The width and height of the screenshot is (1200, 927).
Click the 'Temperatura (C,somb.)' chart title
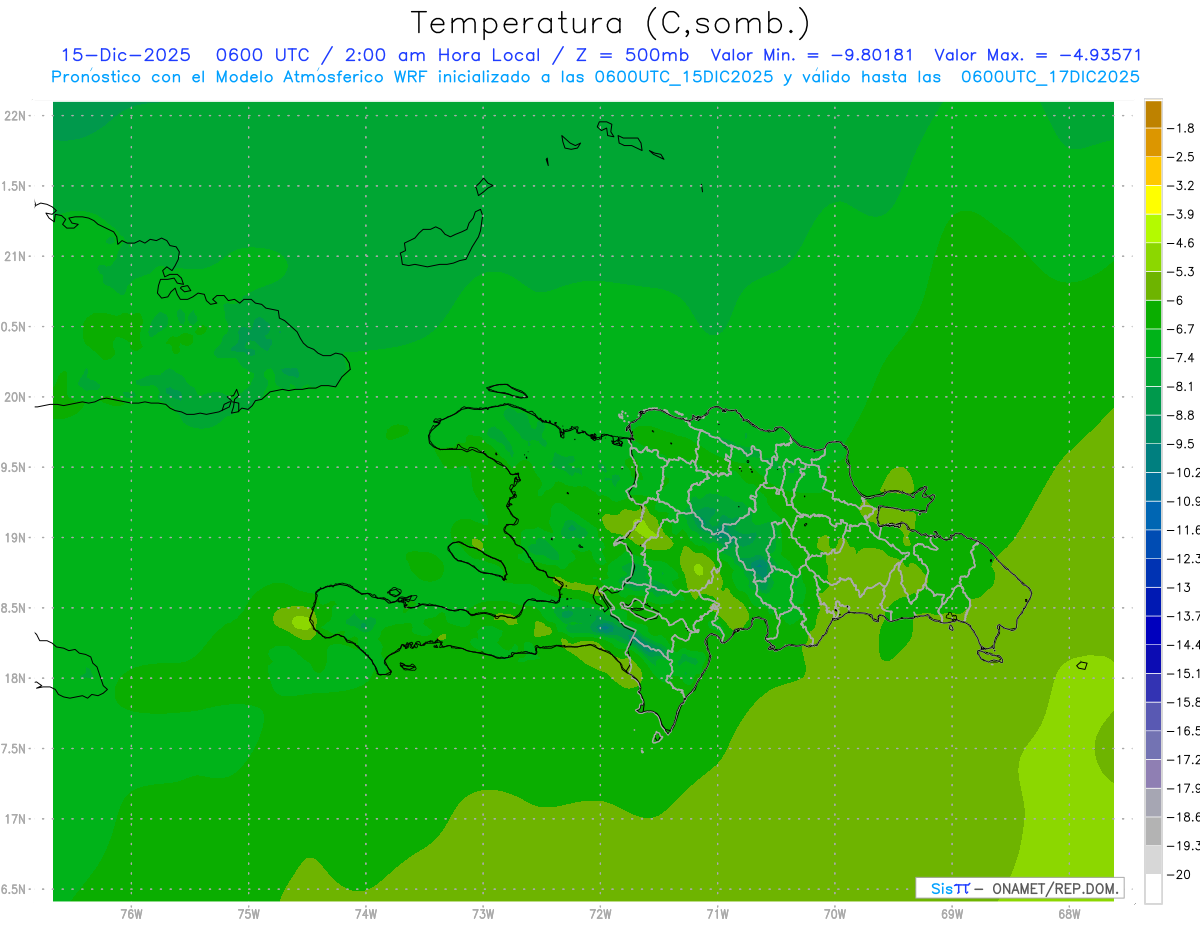tap(611, 23)
